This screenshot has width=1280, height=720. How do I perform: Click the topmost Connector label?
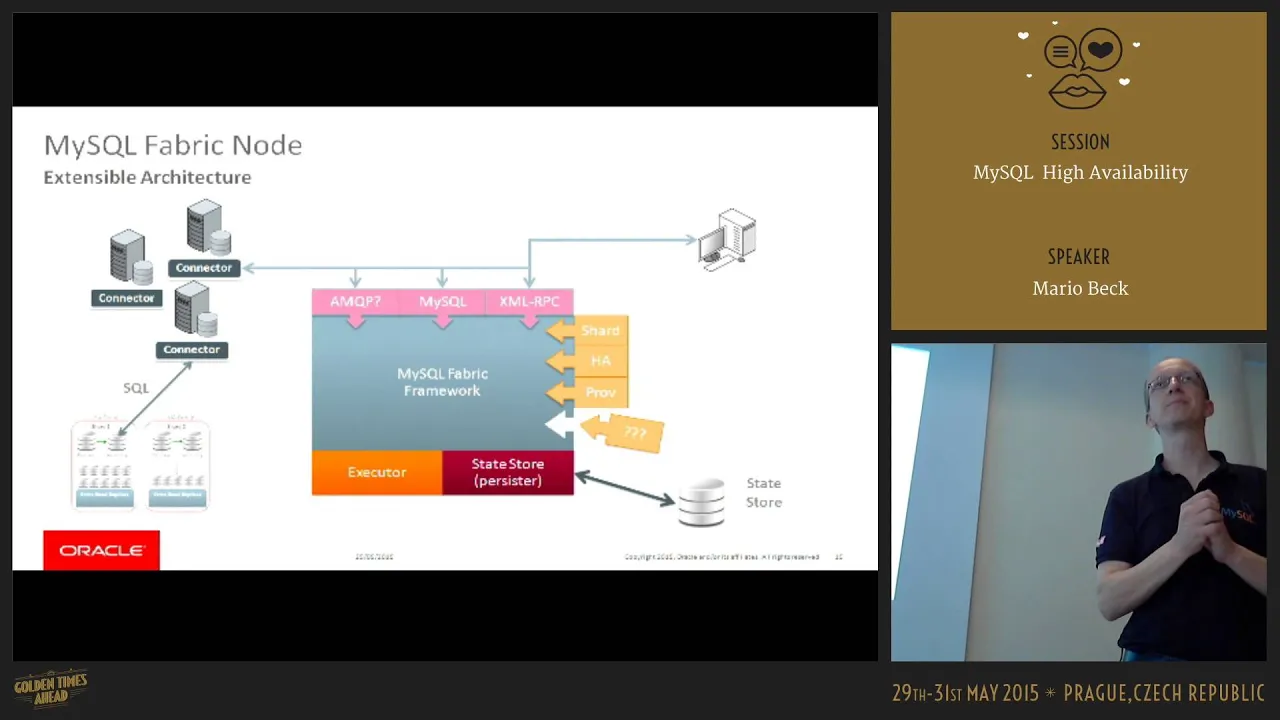pyautogui.click(x=204, y=268)
